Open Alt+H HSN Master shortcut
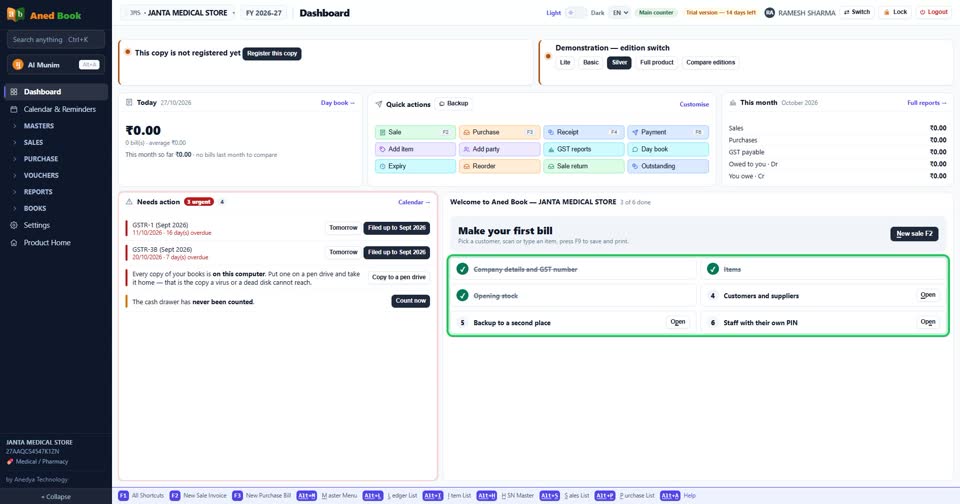This screenshot has width=960, height=504. click(x=506, y=496)
